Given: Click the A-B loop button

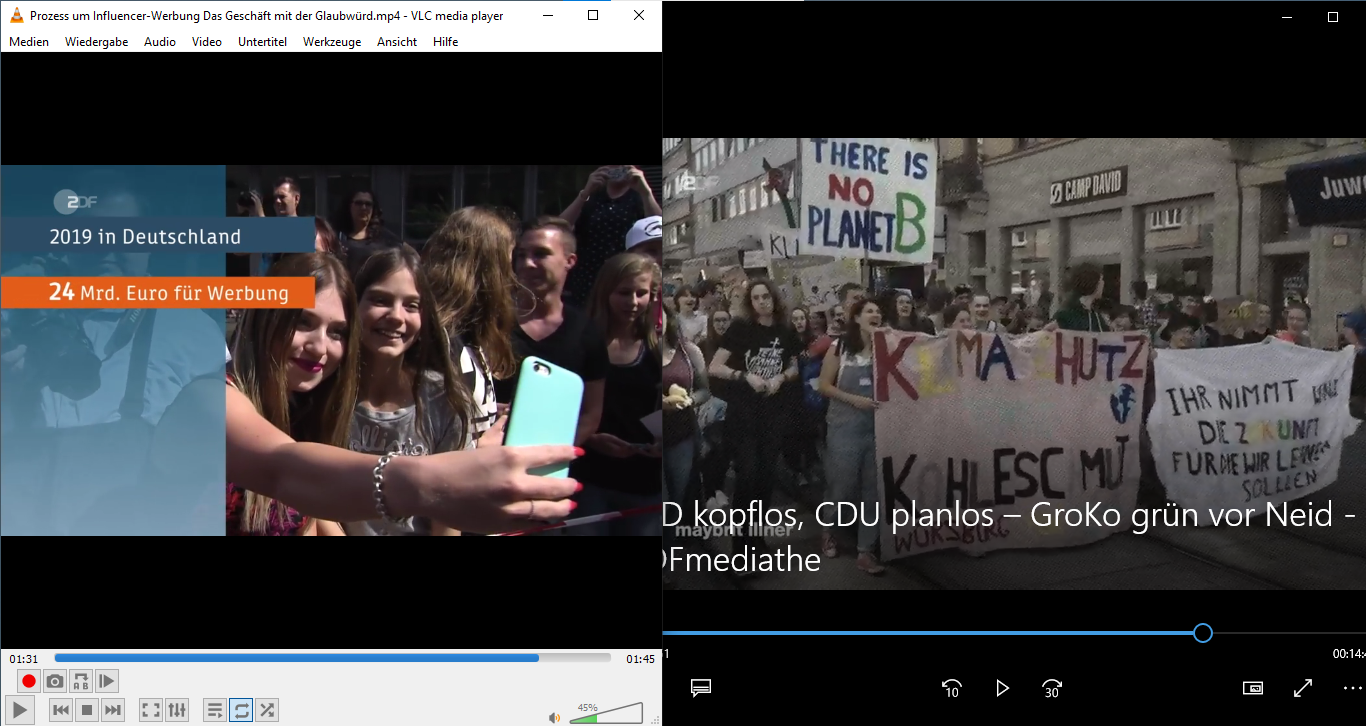Looking at the screenshot, I should (x=81, y=681).
